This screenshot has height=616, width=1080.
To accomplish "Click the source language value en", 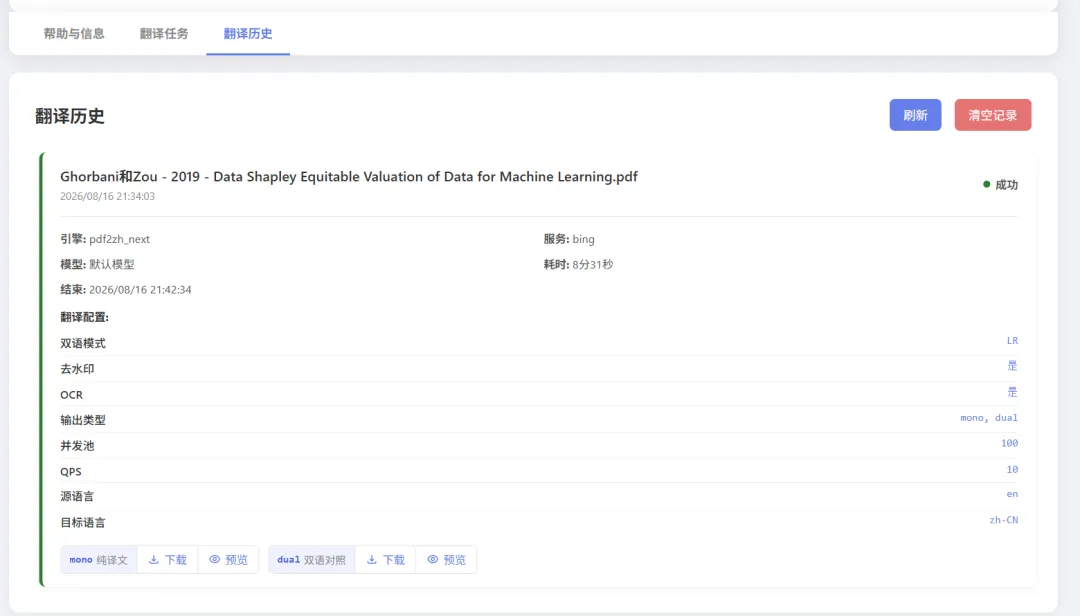I will [x=1012, y=494].
